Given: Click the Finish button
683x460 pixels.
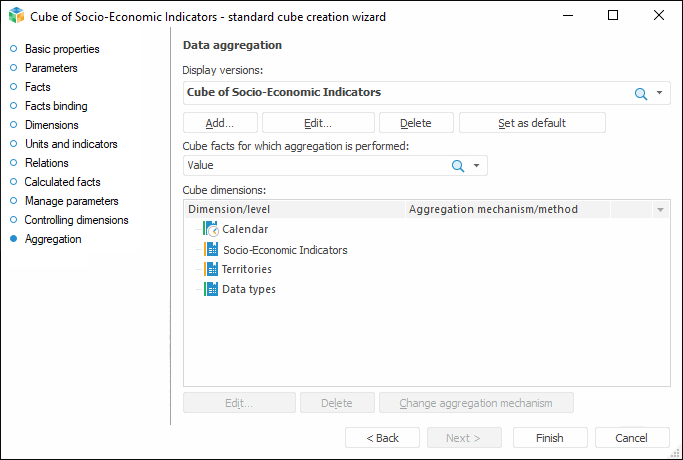Looking at the screenshot, I should (550, 438).
